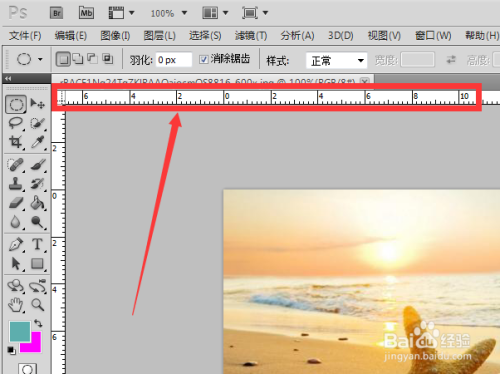Open the 文件(F) menu
Screen dimensions: 500x374
[25, 35]
